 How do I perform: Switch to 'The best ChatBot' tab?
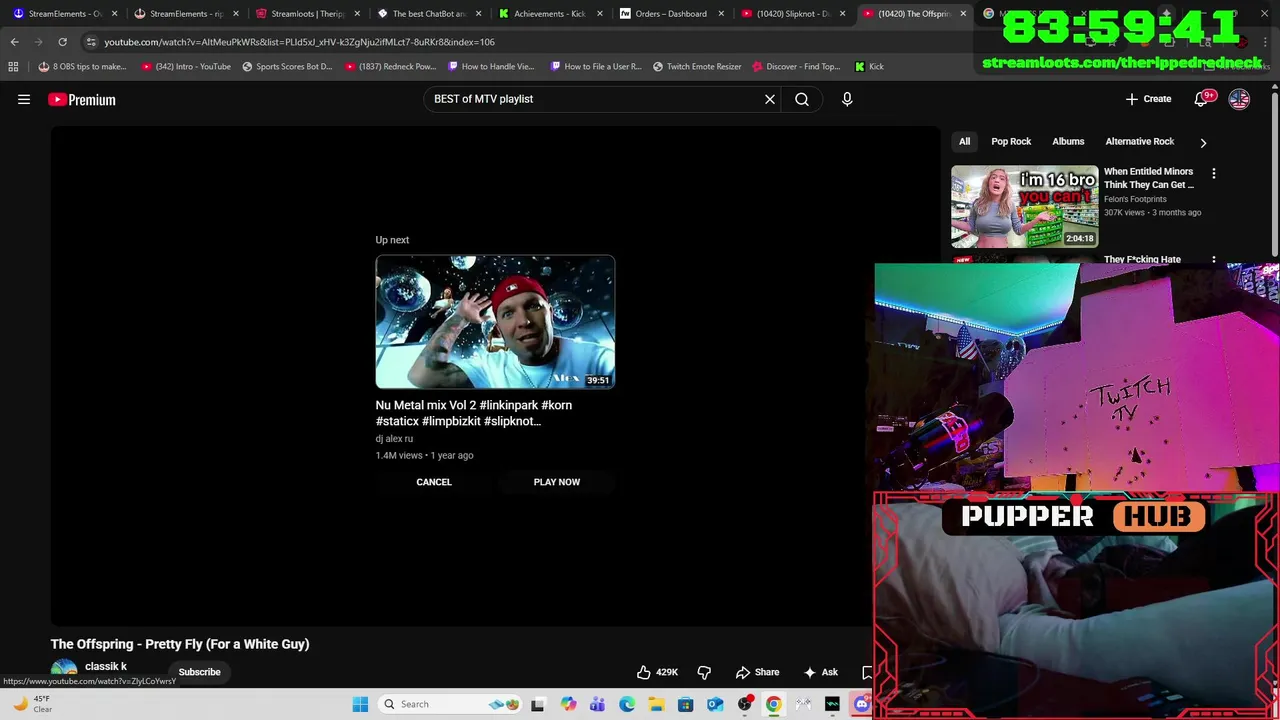pyautogui.click(x=428, y=14)
